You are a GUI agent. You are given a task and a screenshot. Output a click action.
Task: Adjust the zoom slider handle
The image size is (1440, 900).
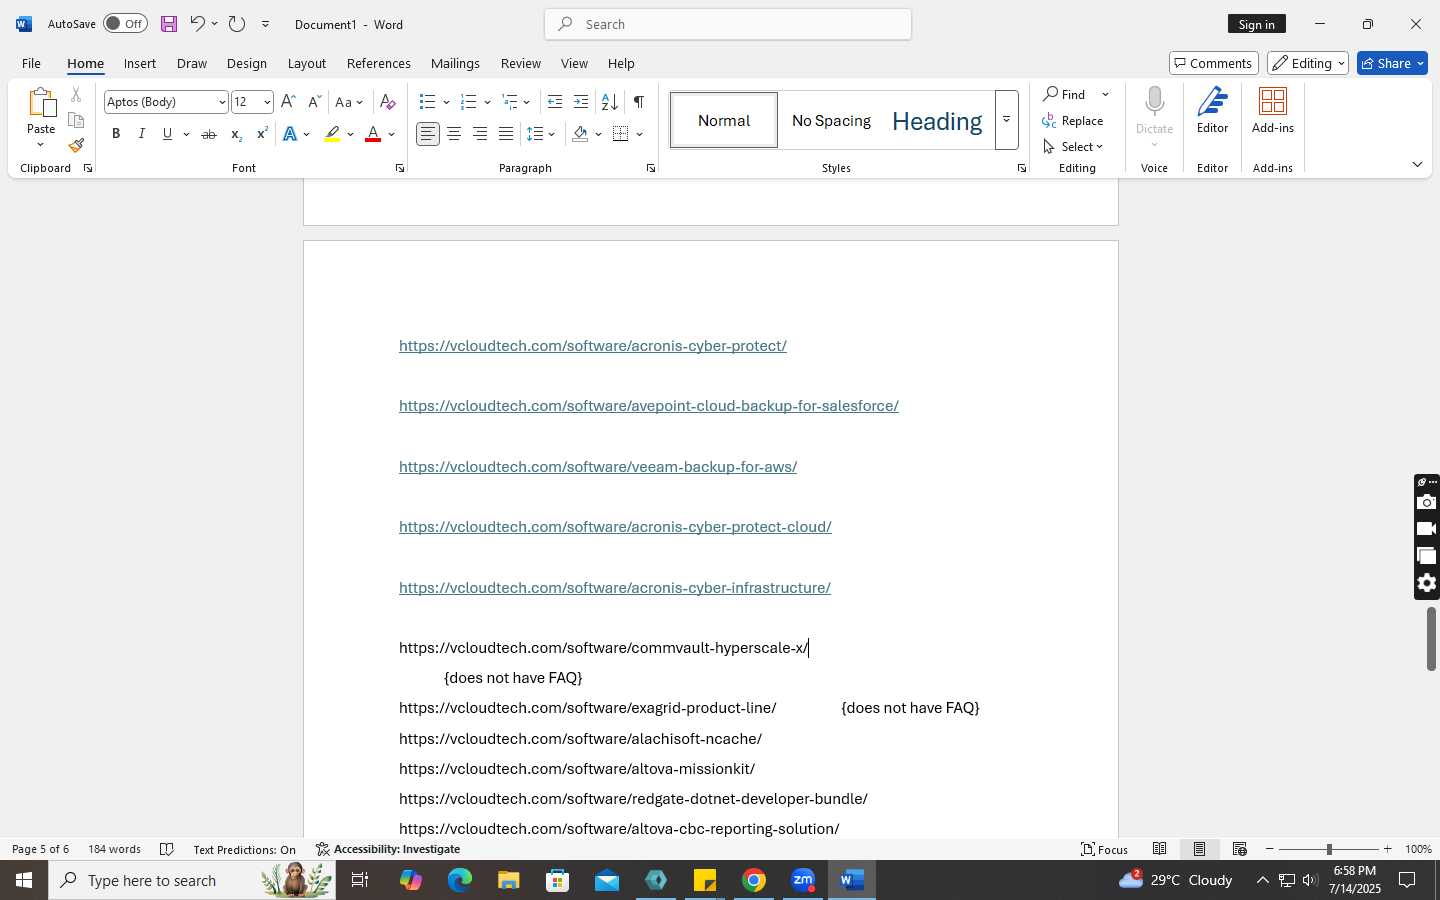[1329, 849]
